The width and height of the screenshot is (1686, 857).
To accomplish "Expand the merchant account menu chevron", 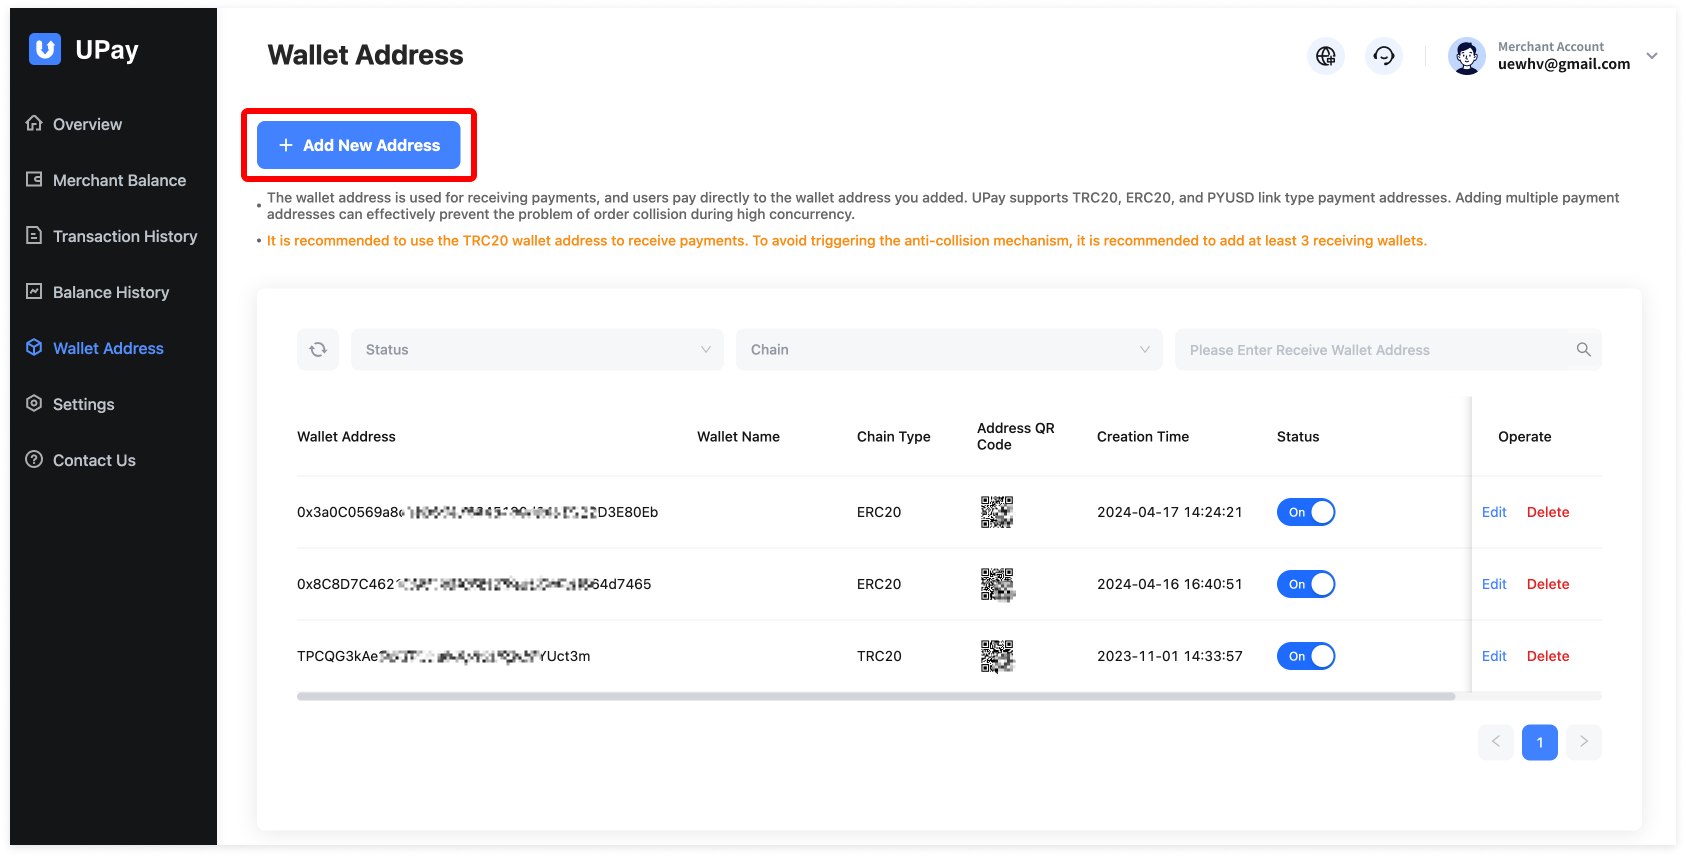I will (x=1652, y=56).
